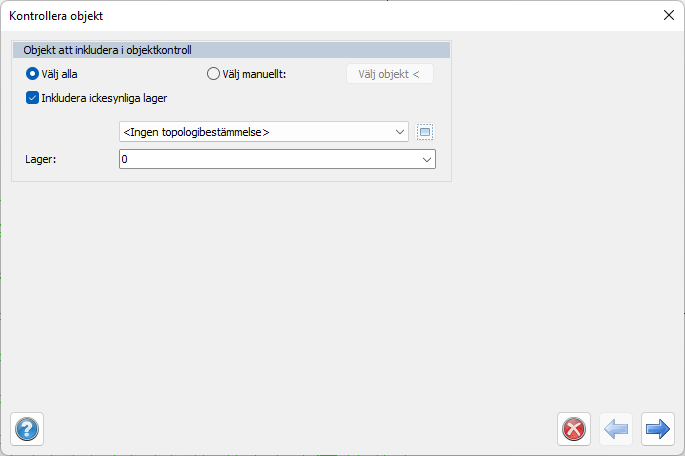
Task: Click the red cancel icon
Action: click(x=574, y=429)
